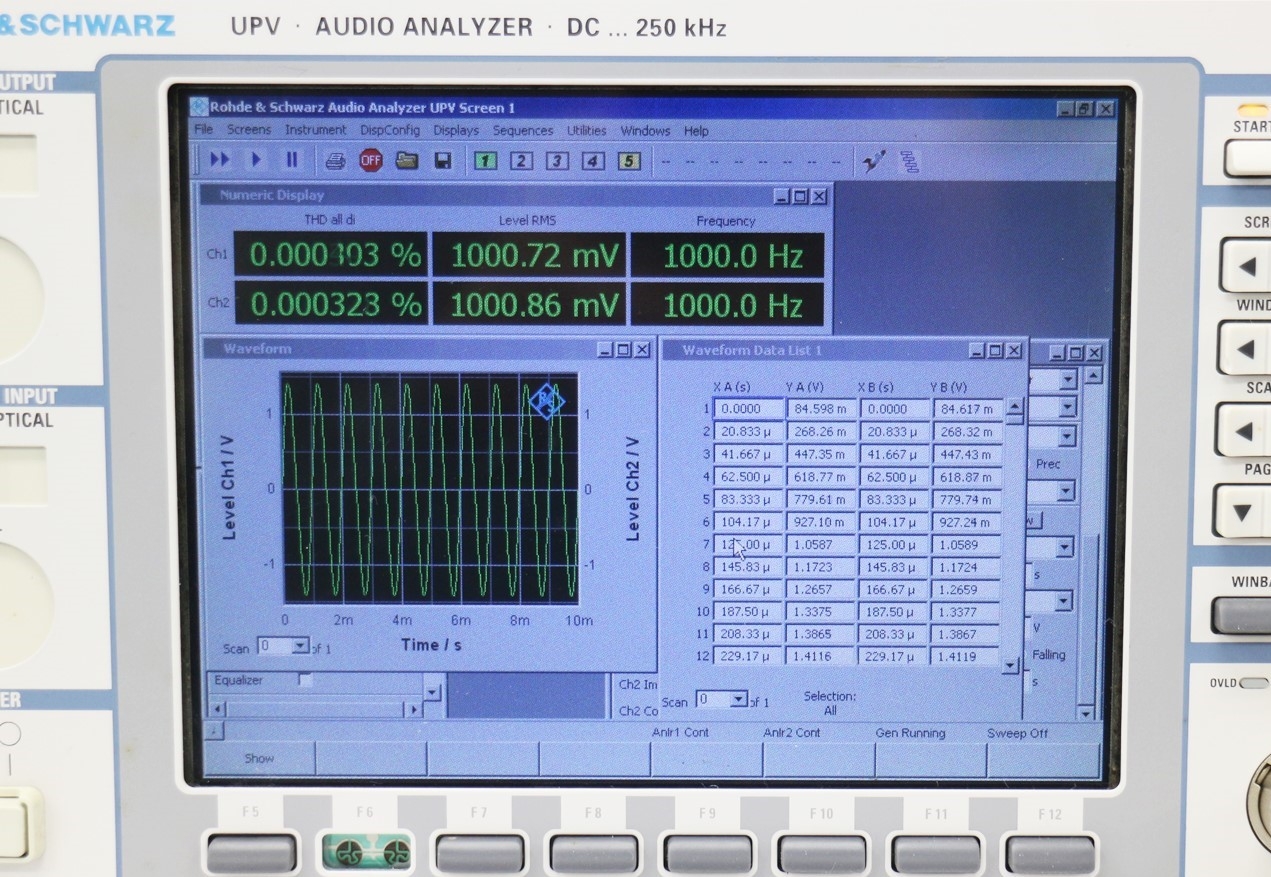1271x877 pixels.
Task: Click the Ch1 THD reading in Numeric Display
Action: click(331, 255)
